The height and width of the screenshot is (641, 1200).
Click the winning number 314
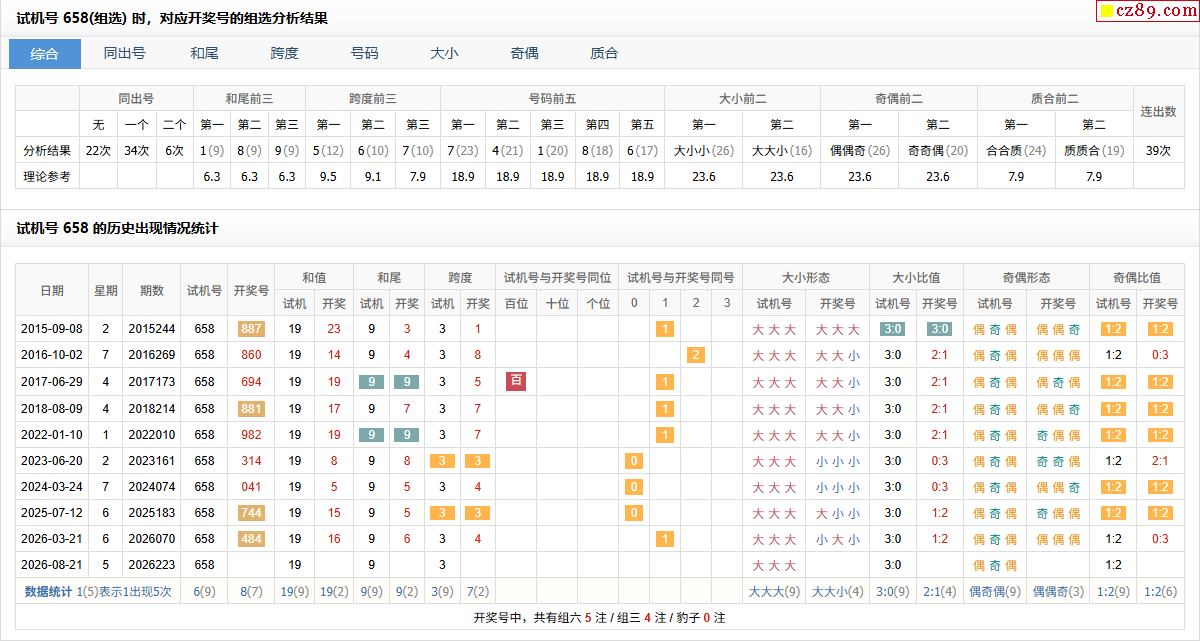click(x=251, y=461)
